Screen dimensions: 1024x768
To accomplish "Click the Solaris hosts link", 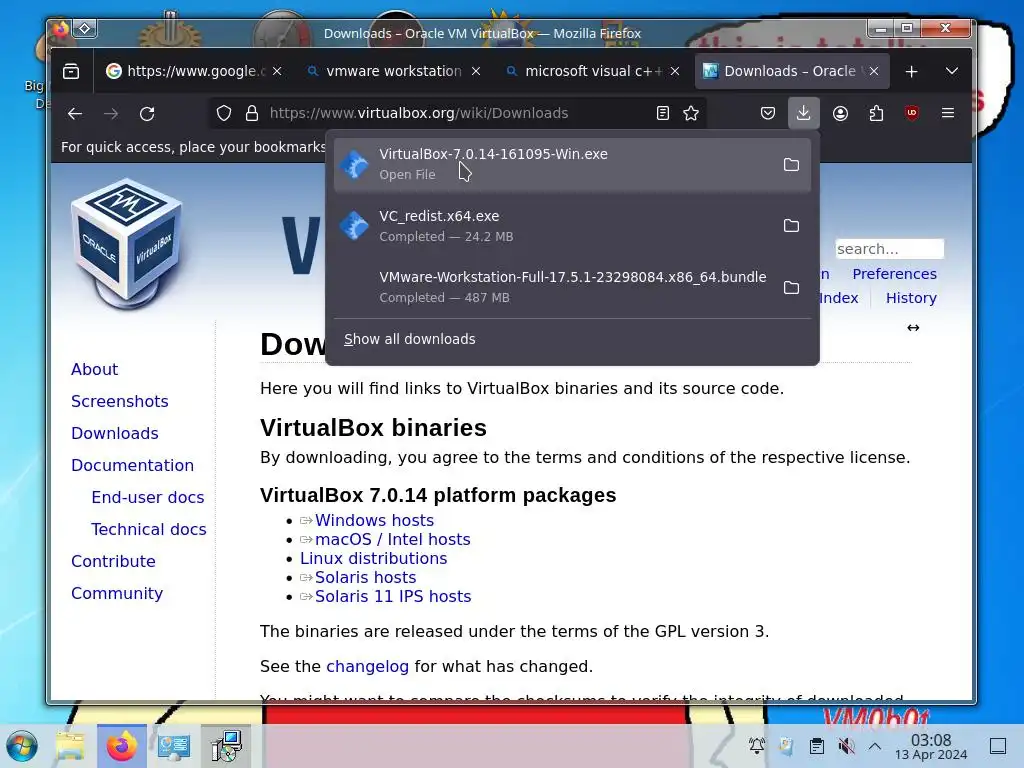I will tap(365, 577).
